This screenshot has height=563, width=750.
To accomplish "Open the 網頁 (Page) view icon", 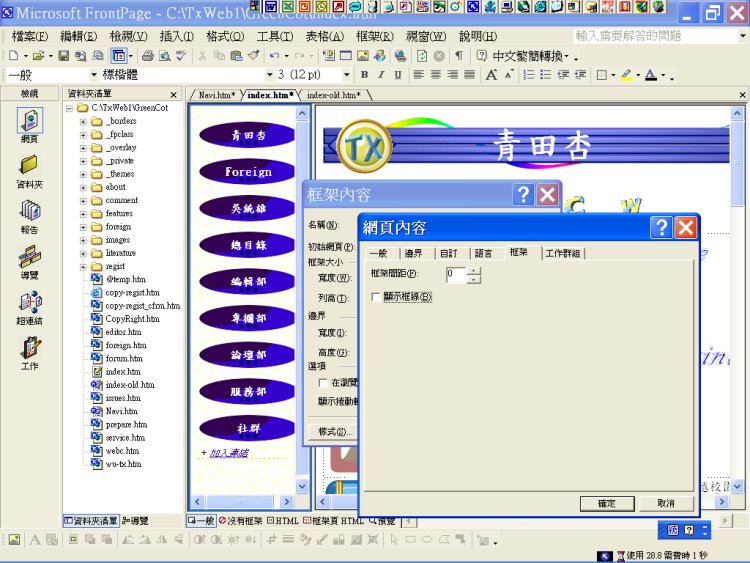I will pos(29,124).
